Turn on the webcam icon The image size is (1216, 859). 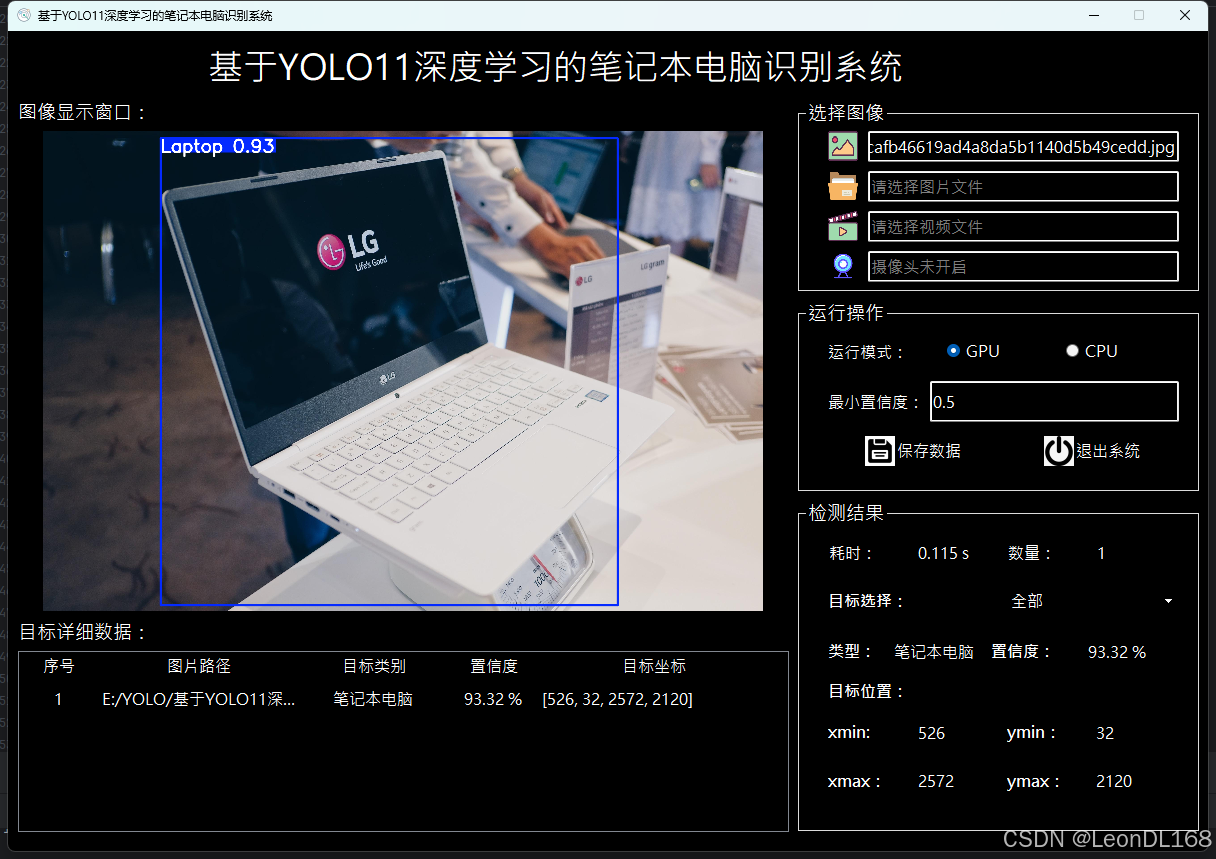pyautogui.click(x=843, y=266)
